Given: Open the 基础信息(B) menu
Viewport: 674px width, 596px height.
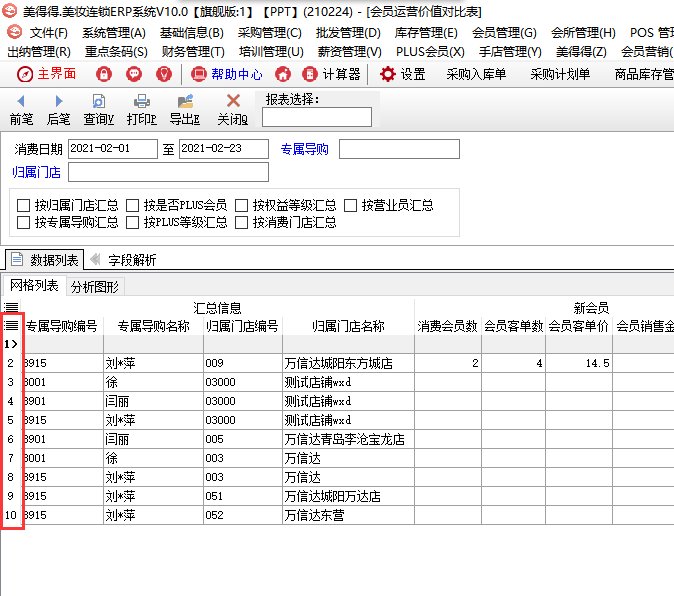Looking at the screenshot, I should click(192, 32).
